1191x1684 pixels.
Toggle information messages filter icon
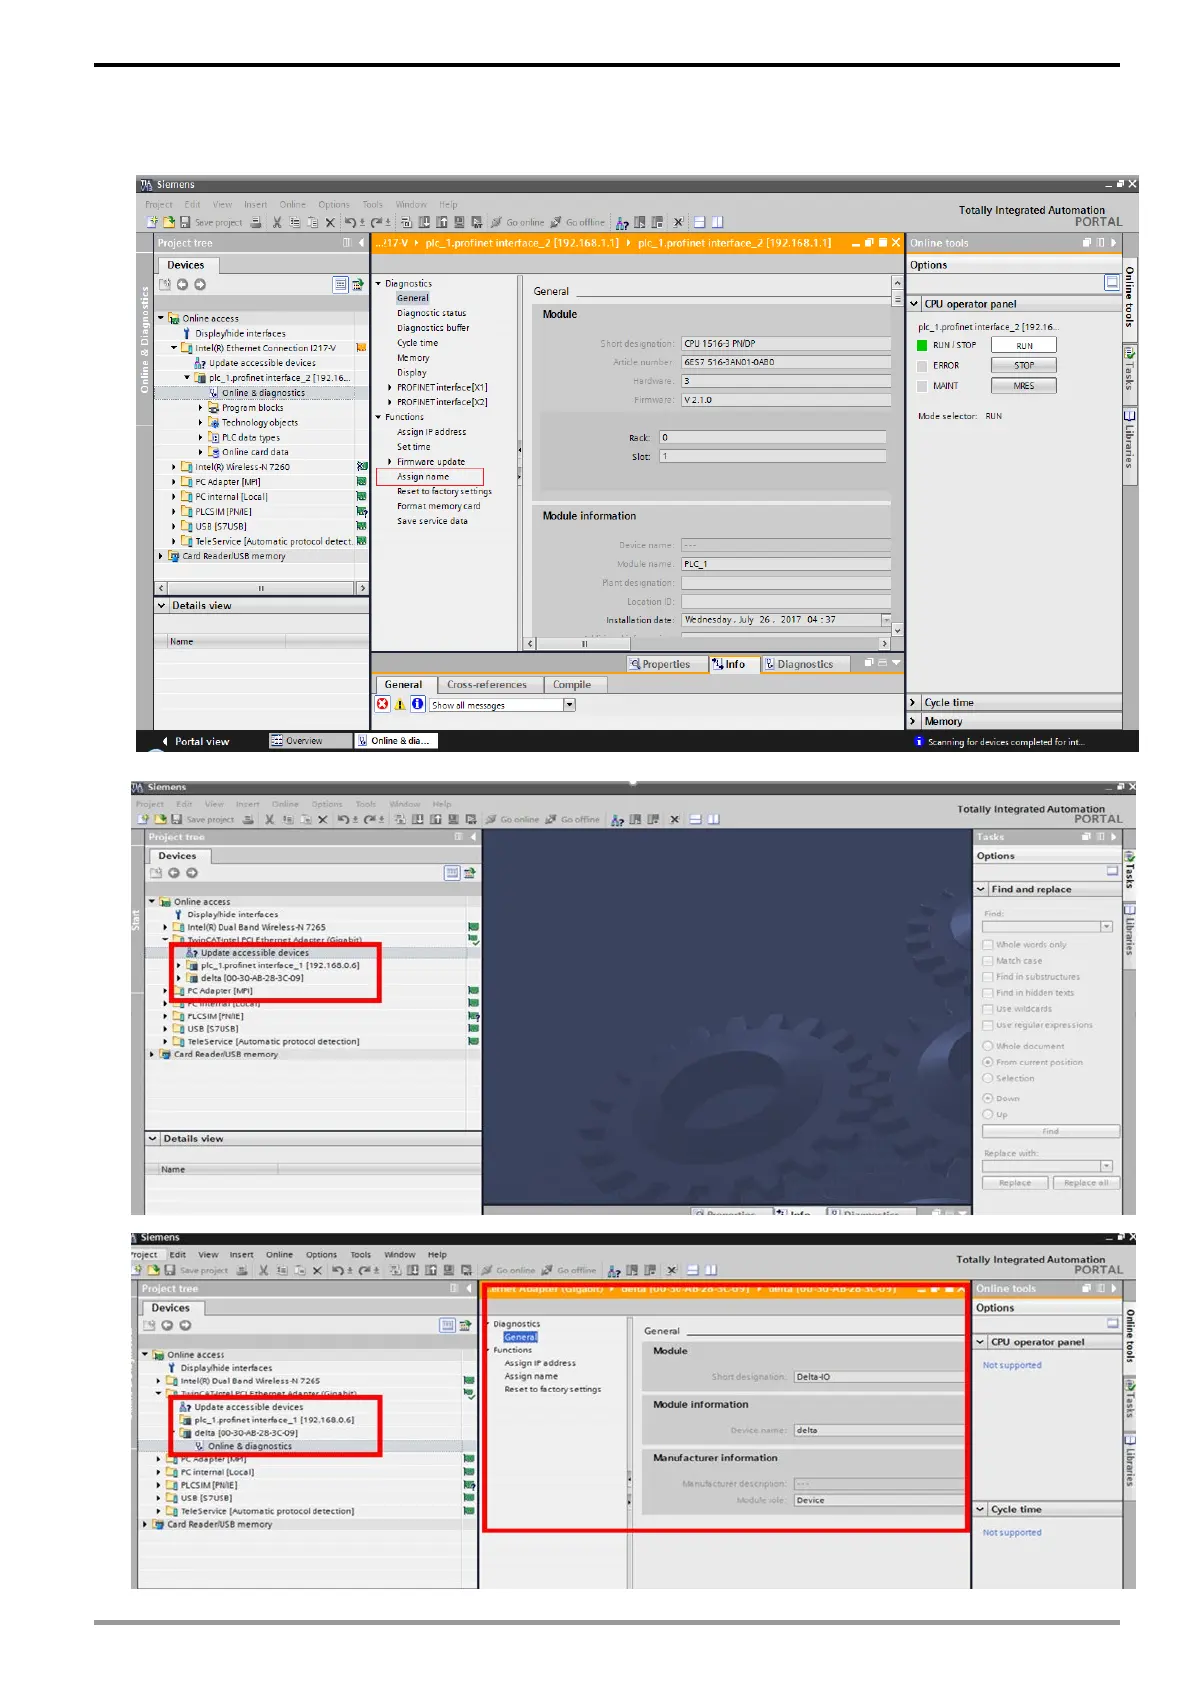click(418, 704)
